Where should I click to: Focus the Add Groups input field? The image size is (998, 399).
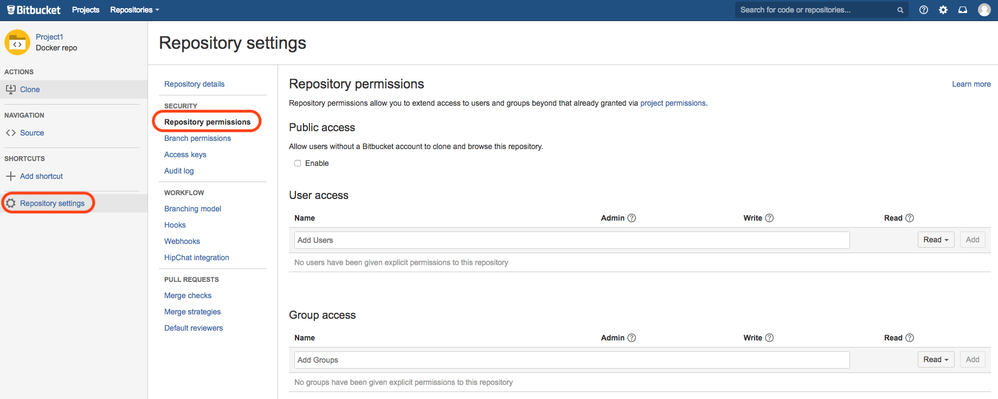click(572, 360)
